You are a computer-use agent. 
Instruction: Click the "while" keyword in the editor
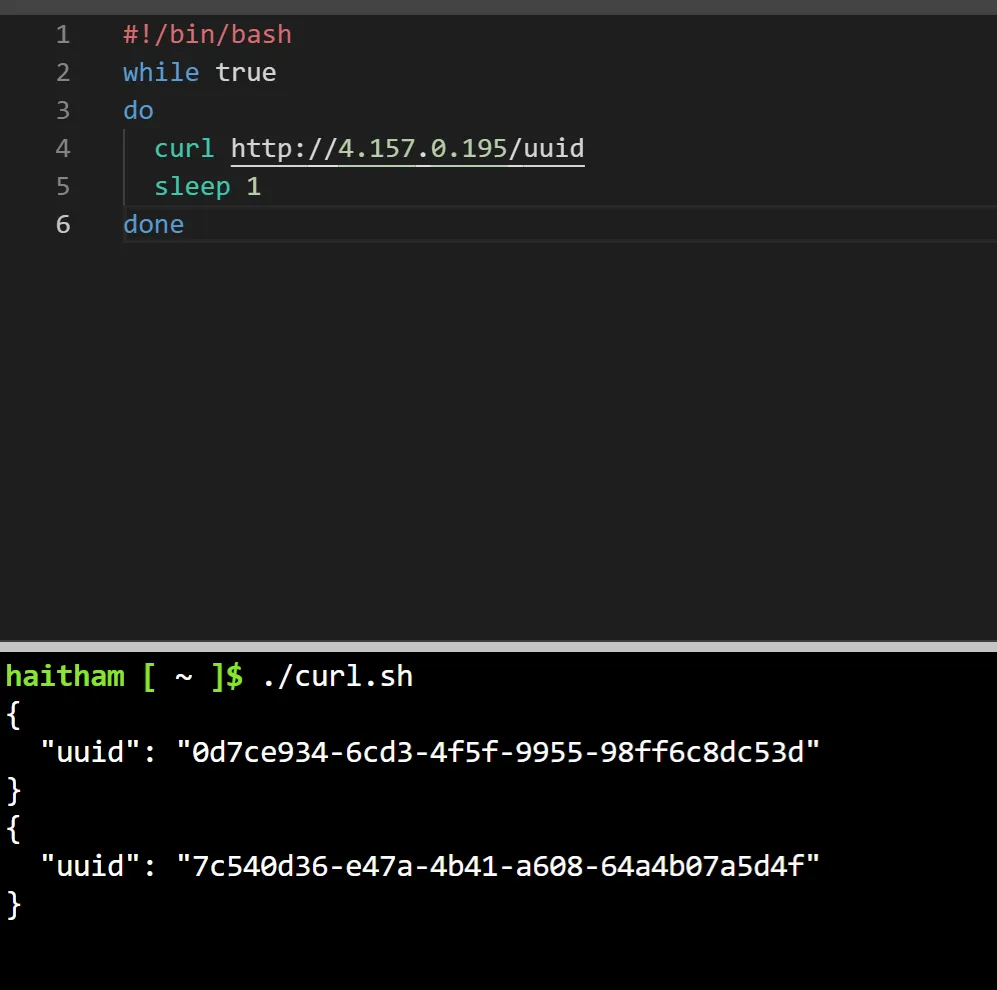161,73
